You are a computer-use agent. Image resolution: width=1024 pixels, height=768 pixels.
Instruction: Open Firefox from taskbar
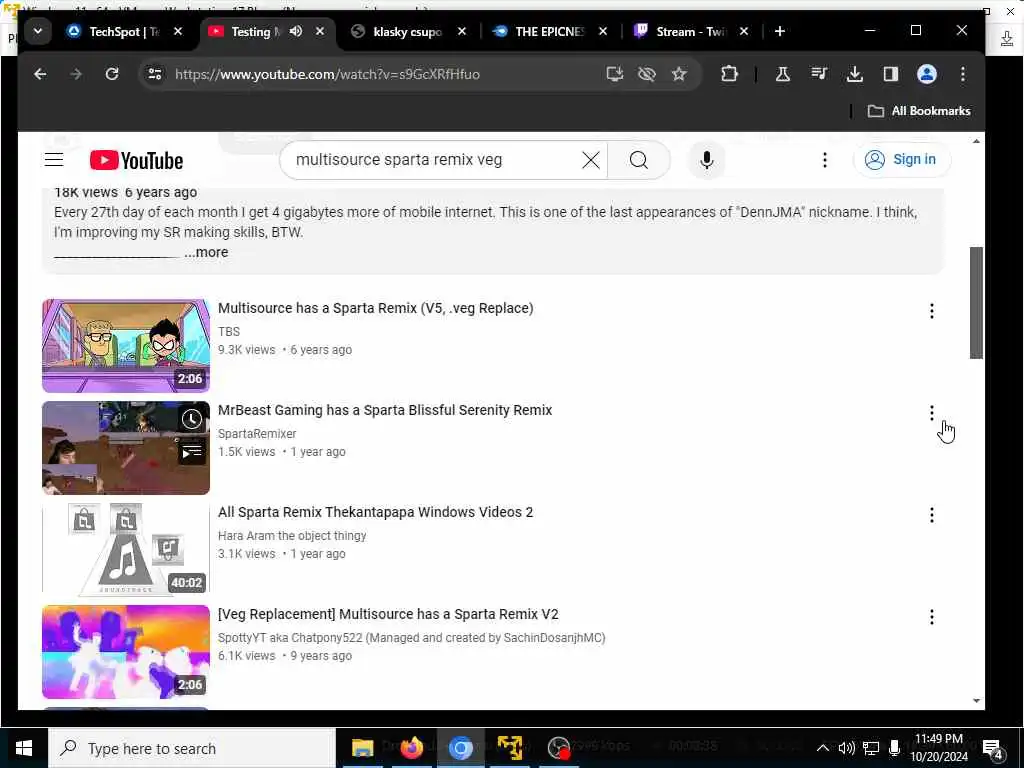411,748
